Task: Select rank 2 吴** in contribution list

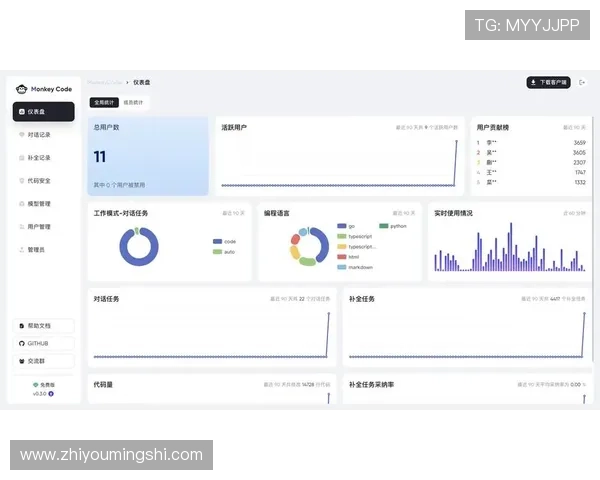Action: (531, 152)
